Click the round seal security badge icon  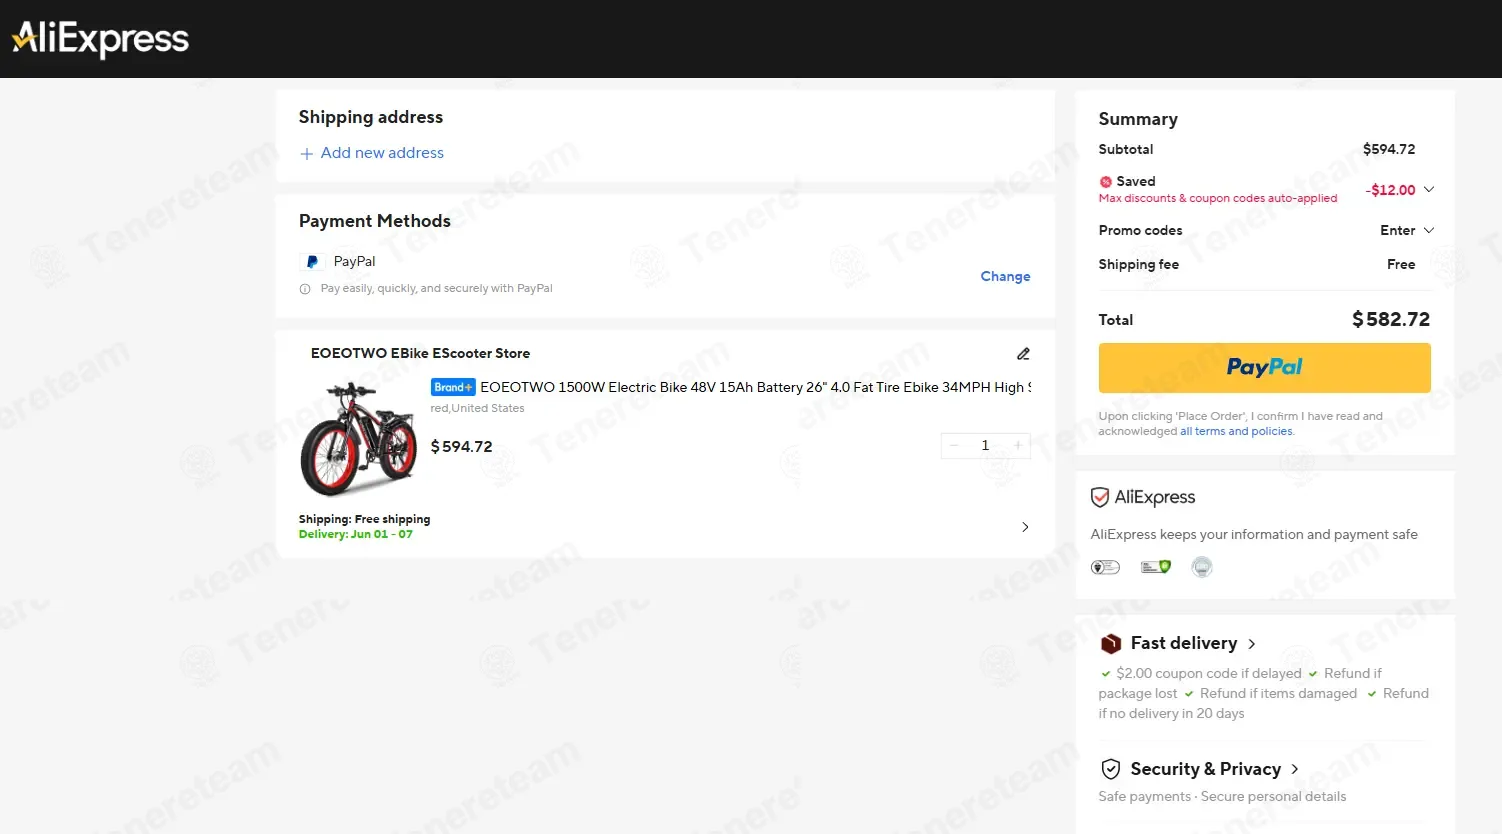pyautogui.click(x=1202, y=567)
